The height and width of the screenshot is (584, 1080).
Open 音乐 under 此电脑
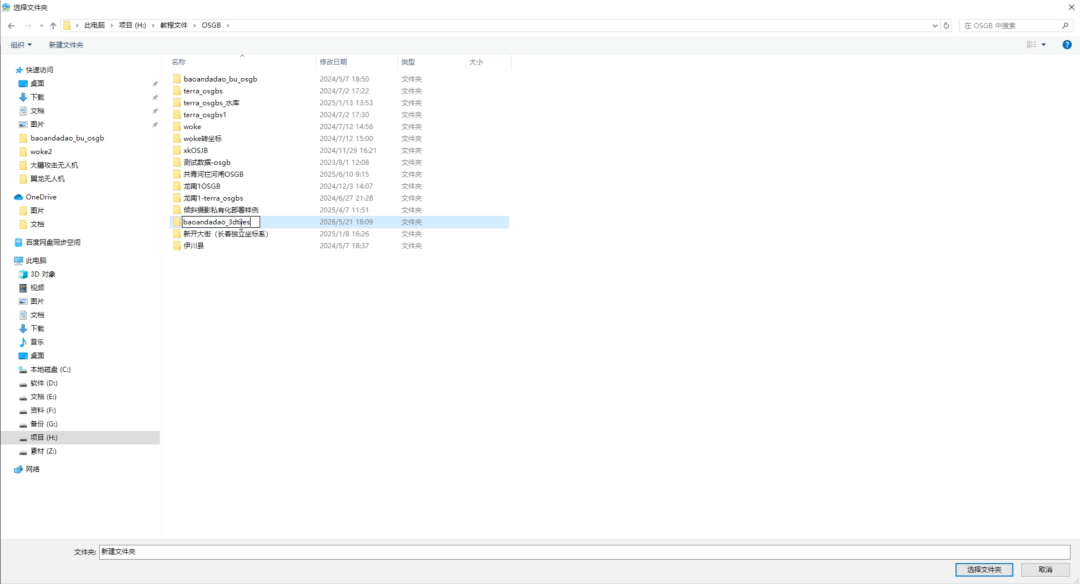click(x=37, y=342)
